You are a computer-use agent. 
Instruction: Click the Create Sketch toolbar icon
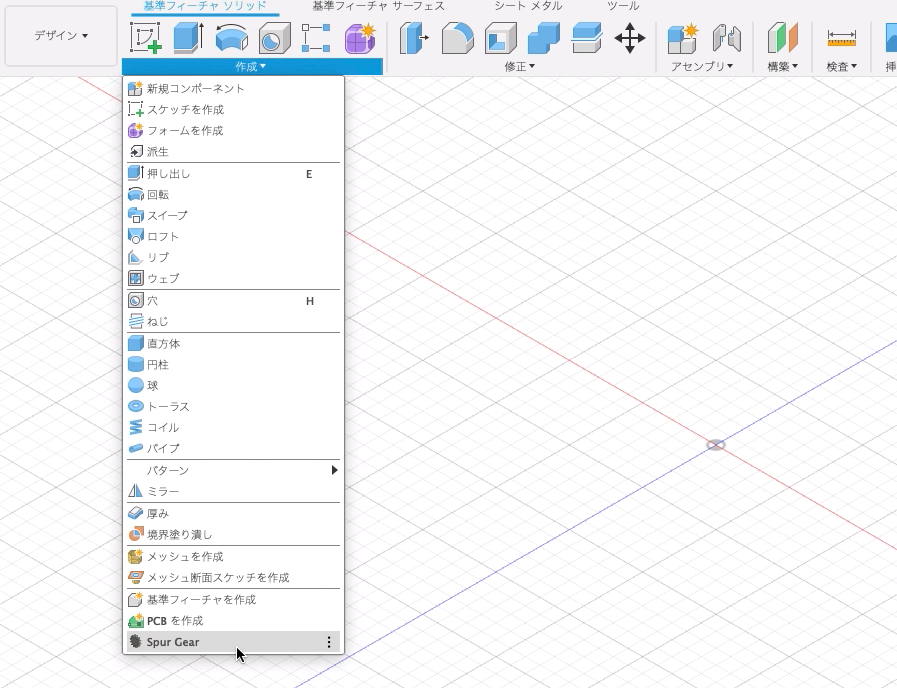[145, 38]
